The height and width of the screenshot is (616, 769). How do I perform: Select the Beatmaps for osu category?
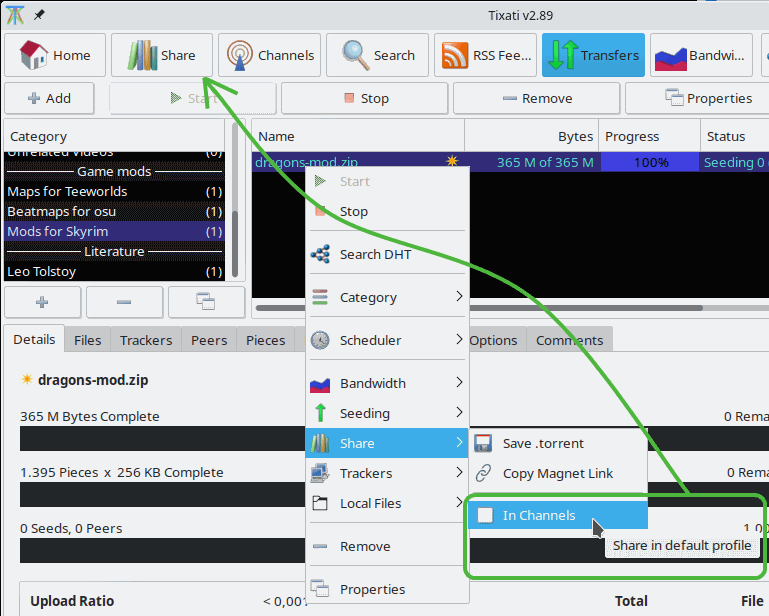(x=114, y=211)
